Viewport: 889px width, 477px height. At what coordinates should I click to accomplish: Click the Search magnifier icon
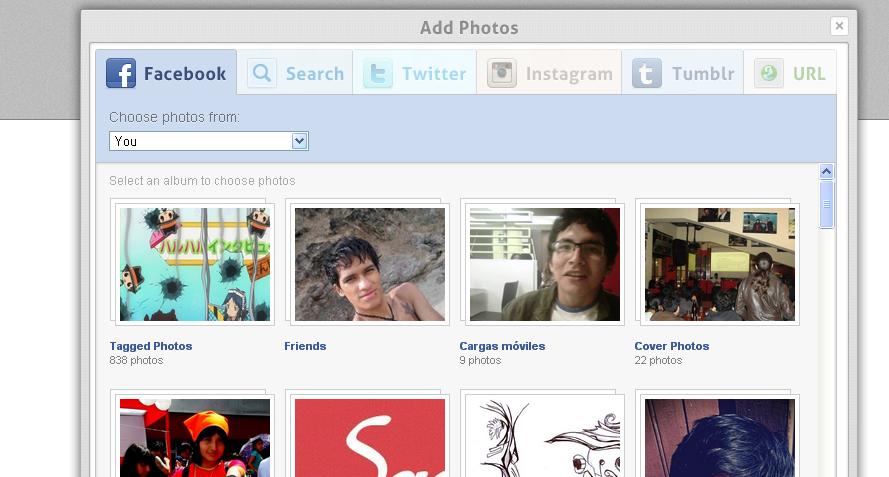262,73
